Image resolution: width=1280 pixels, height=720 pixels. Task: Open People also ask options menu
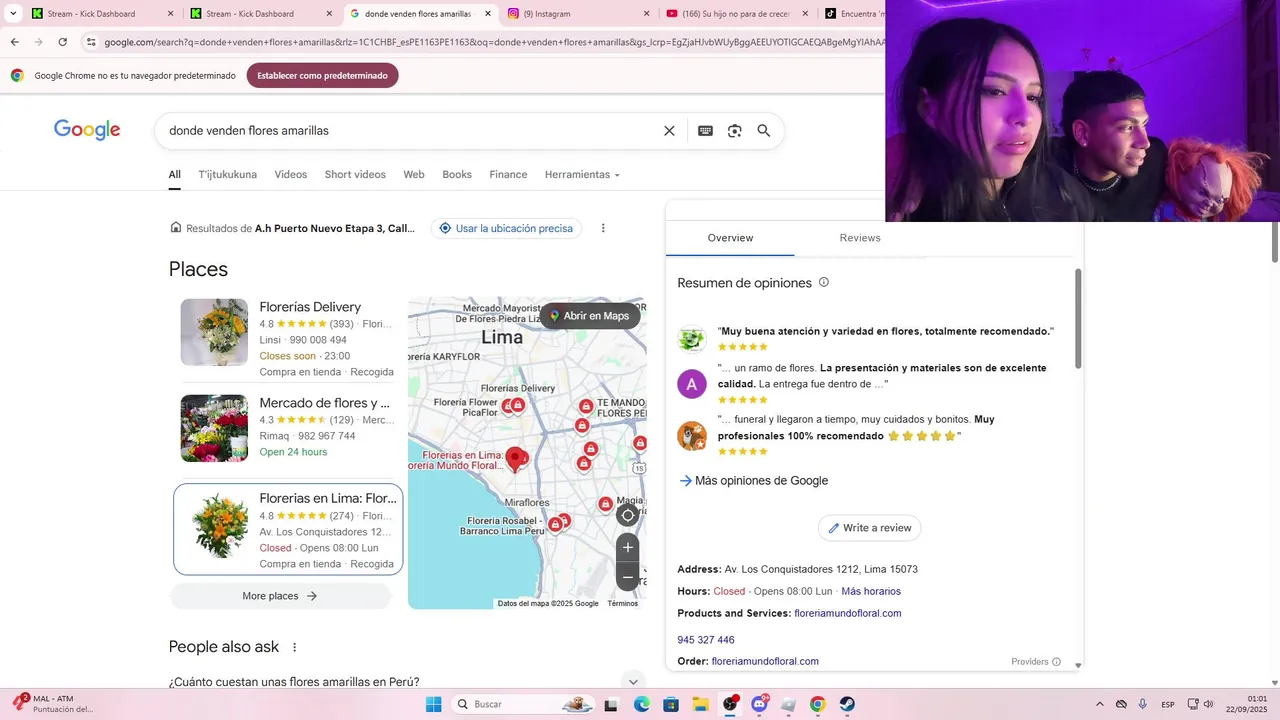[294, 647]
